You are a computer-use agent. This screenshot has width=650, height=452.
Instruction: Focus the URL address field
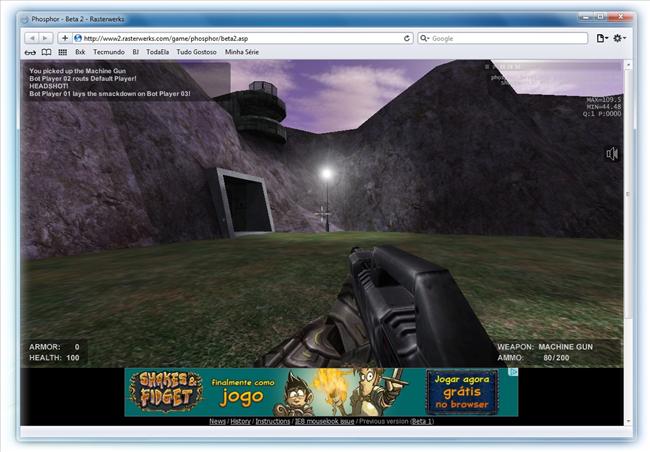coord(243,38)
